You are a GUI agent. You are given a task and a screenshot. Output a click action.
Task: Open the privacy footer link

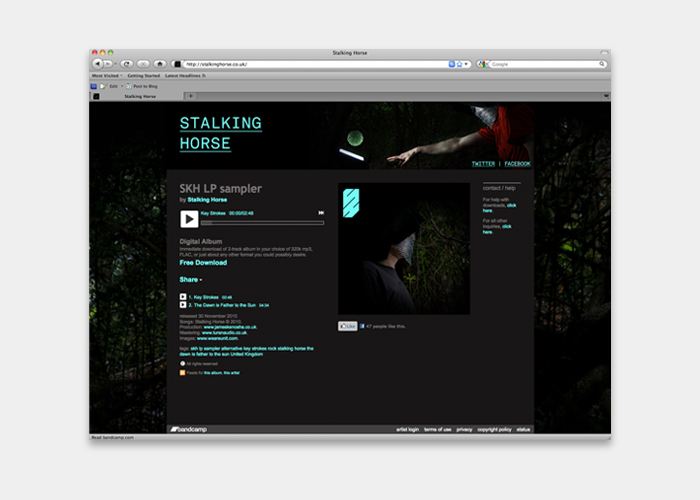[x=464, y=429]
